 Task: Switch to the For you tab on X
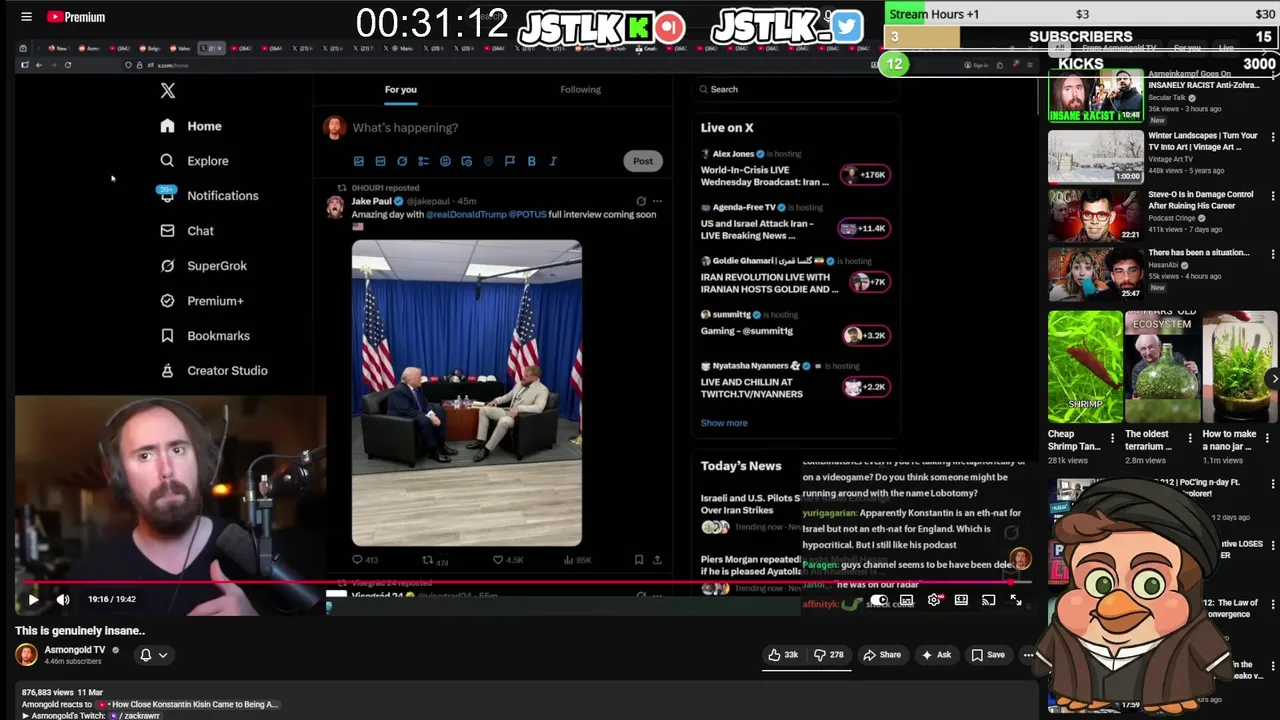(x=400, y=90)
